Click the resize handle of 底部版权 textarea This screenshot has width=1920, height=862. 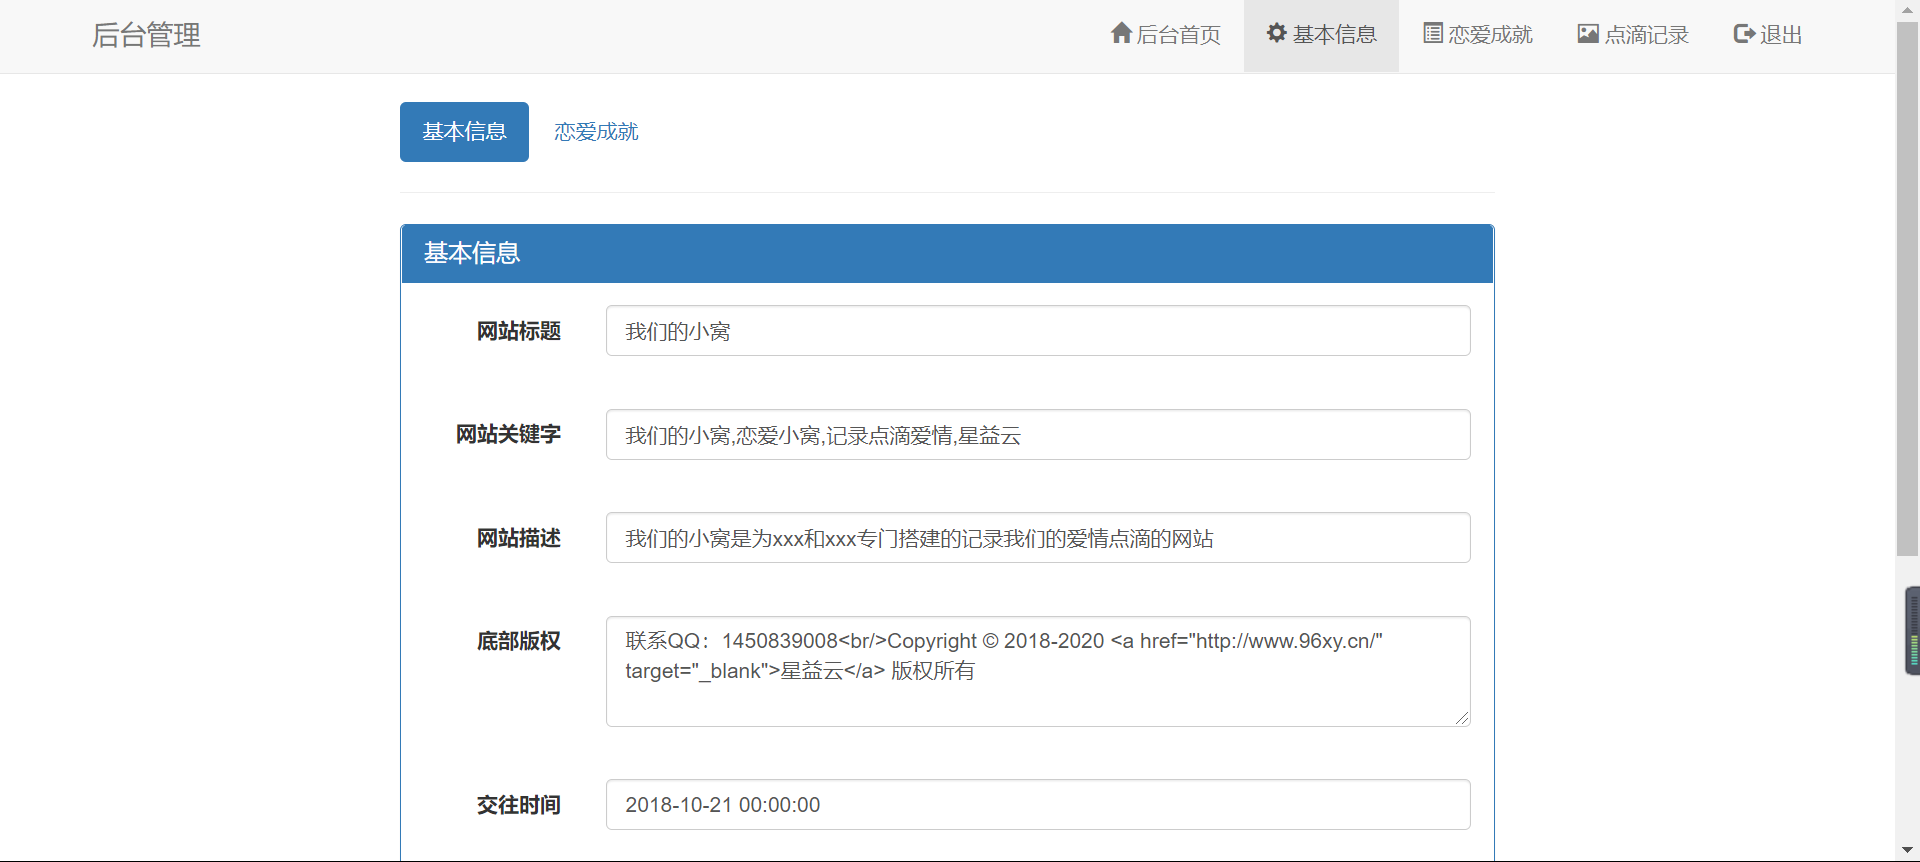1462,718
